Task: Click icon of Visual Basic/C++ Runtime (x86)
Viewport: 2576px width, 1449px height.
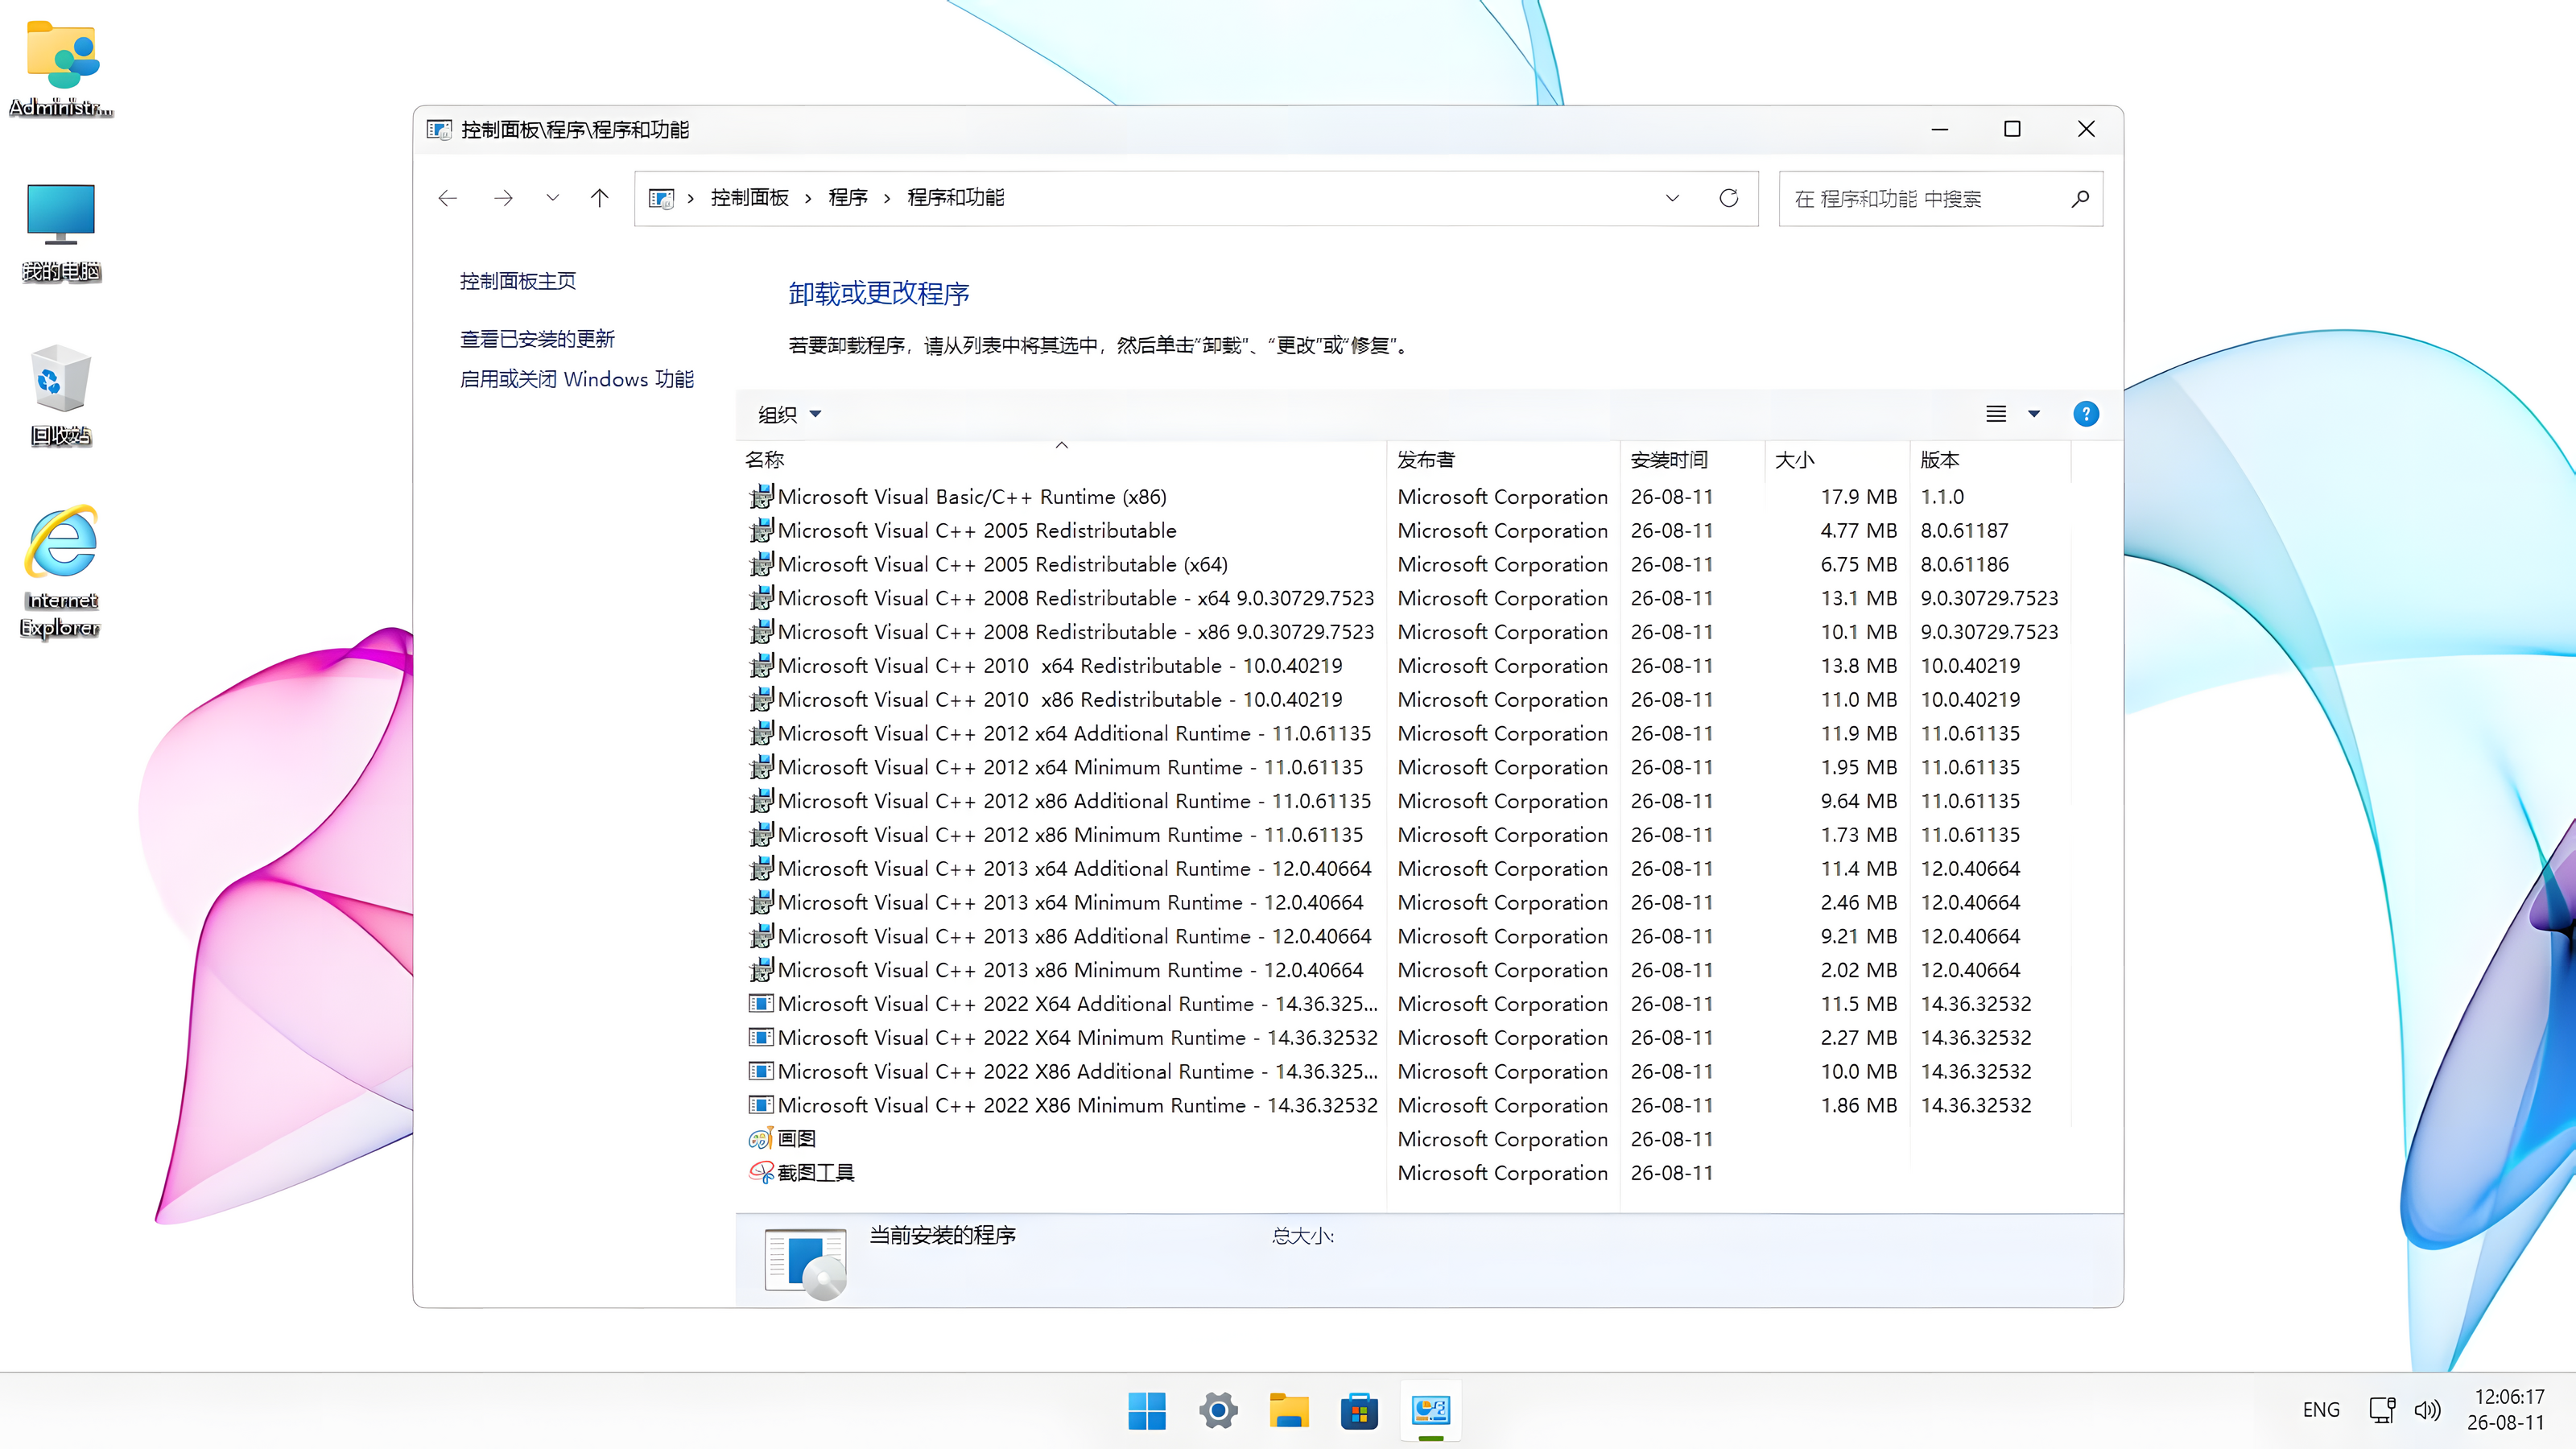Action: 761,497
